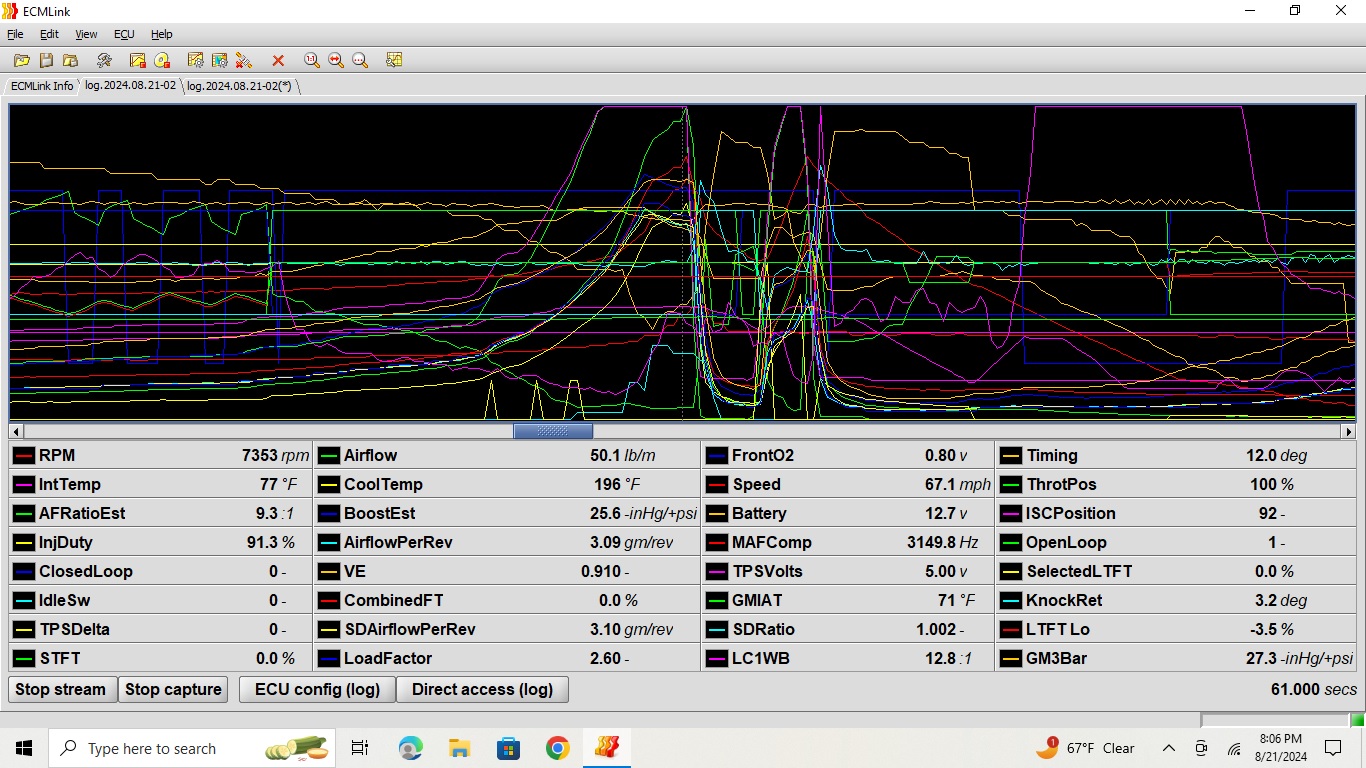Click the SDAirflowPerRev label

coord(410,629)
